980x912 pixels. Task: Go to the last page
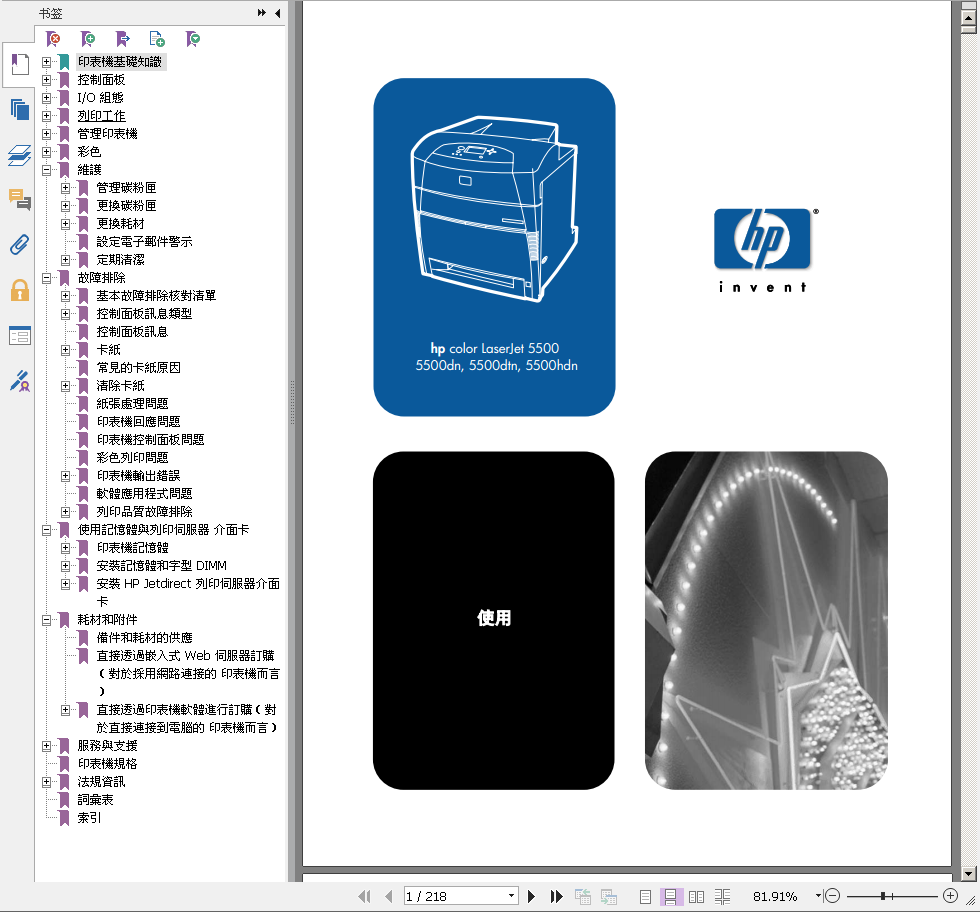pos(556,896)
